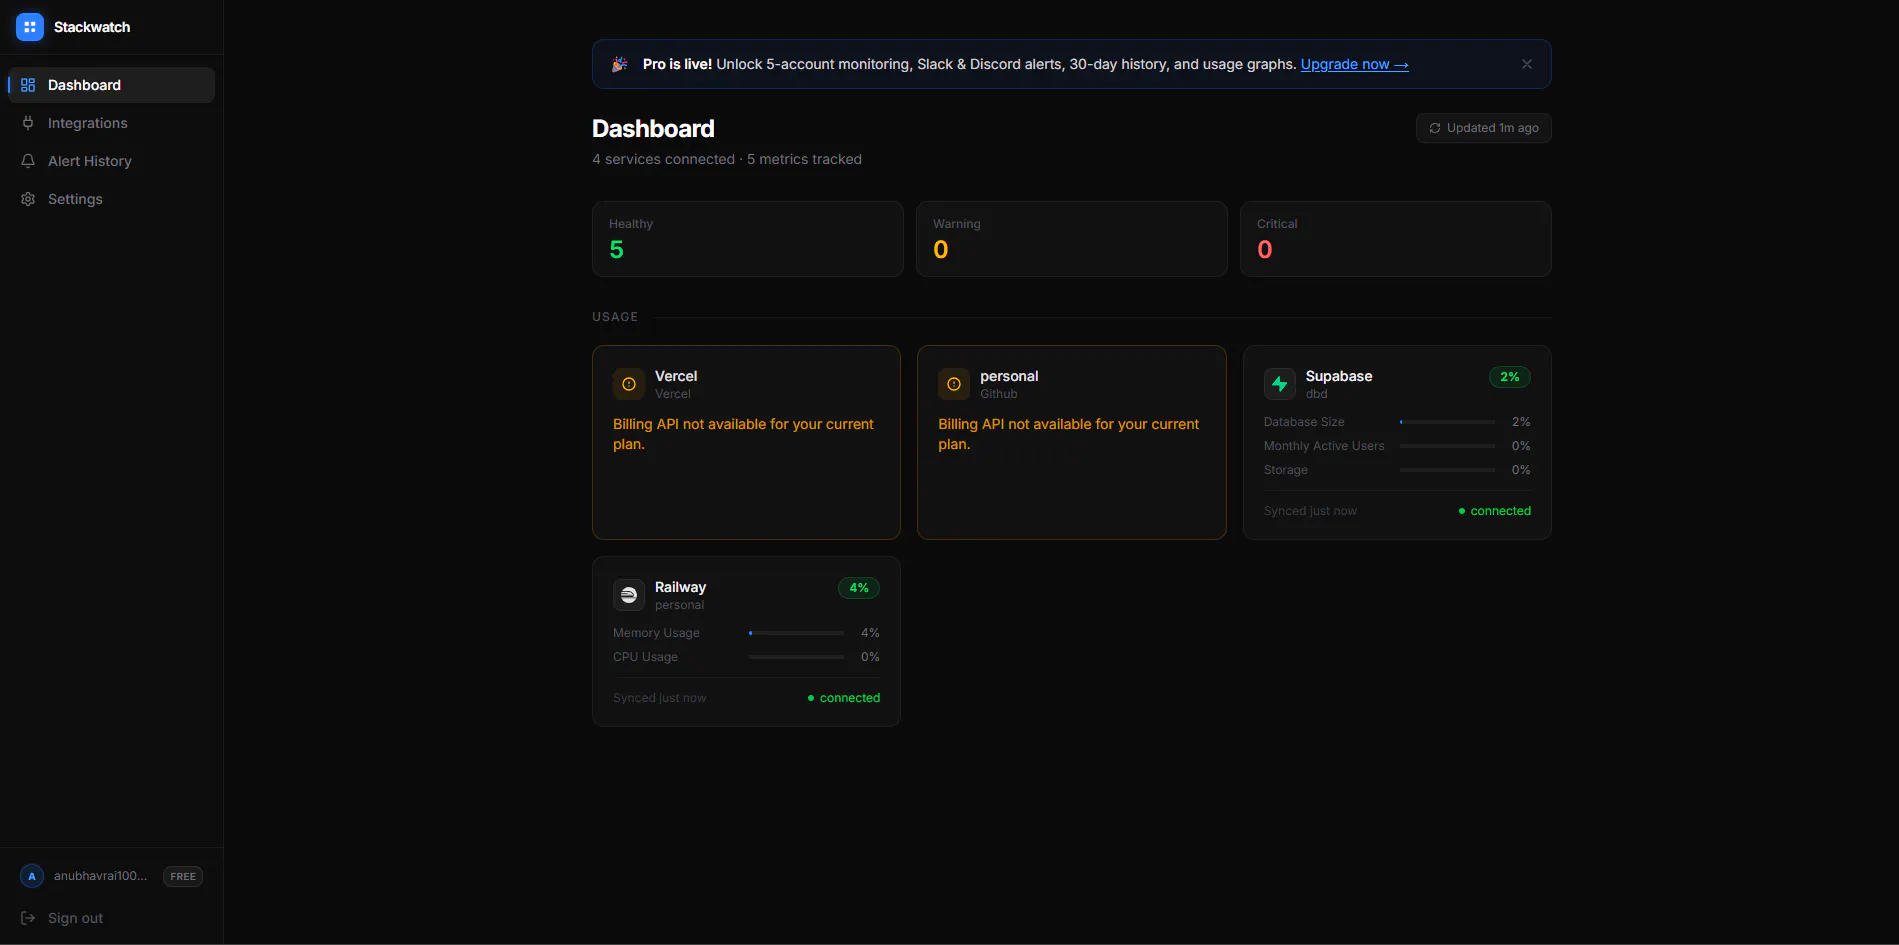
Task: Click the Monthly Active Users label
Action: point(1324,446)
